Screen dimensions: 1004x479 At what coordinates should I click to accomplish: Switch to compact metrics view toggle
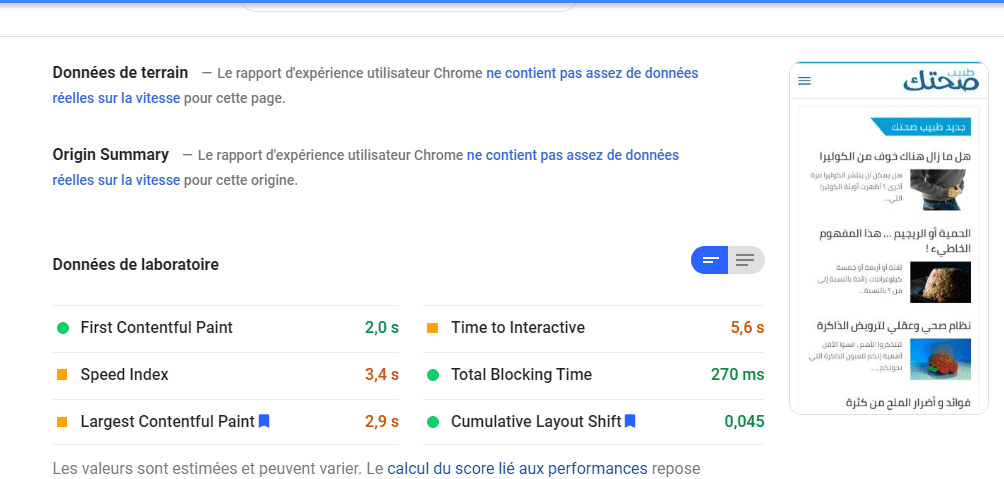(x=710, y=261)
